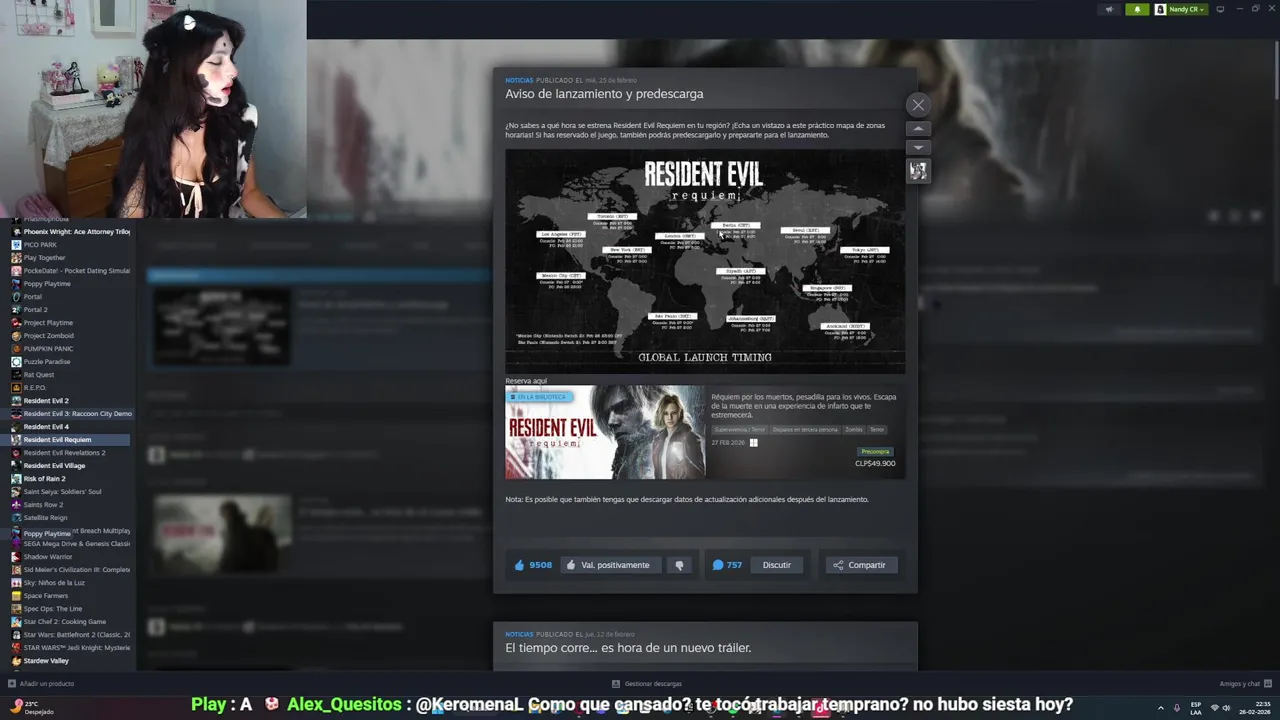Select Sky: Niños de la Luz in library

(x=70, y=583)
